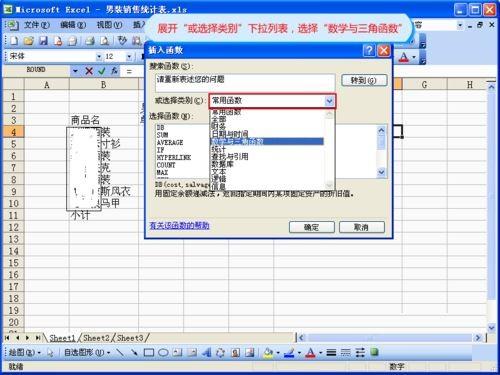Click the Fill Color bucket icon
The image size is (500, 375).
click(x=268, y=353)
